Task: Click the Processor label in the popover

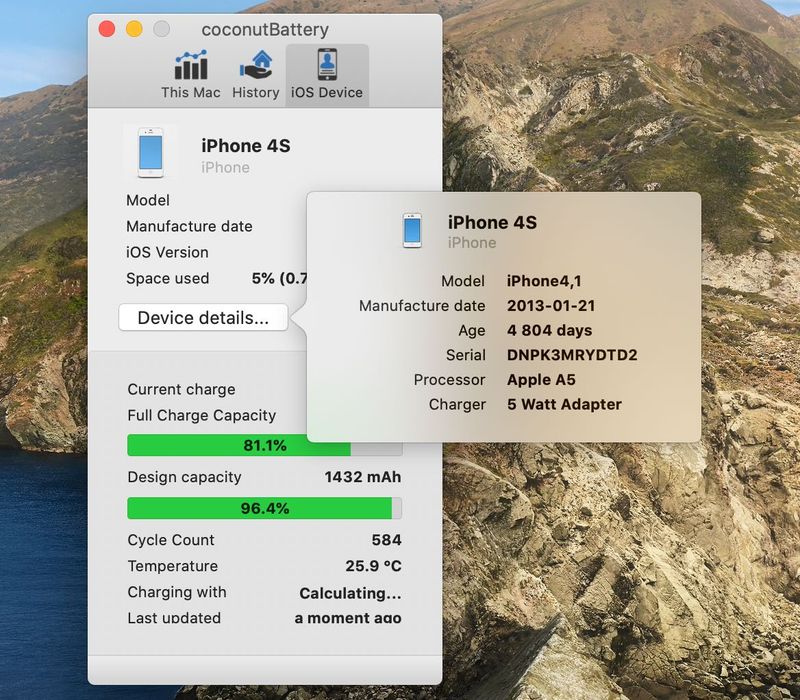Action: click(449, 380)
